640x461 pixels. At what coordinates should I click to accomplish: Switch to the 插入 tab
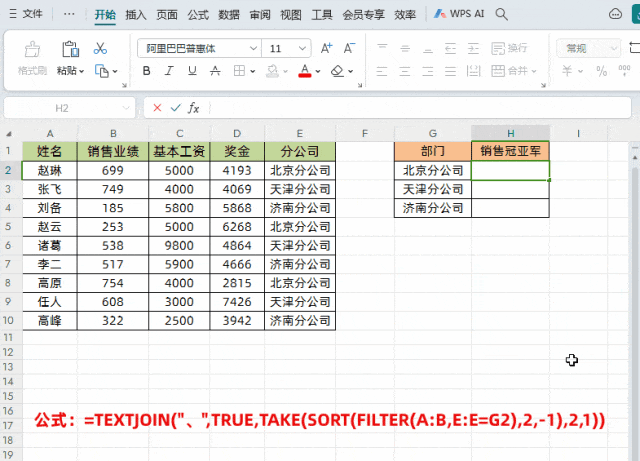click(136, 15)
